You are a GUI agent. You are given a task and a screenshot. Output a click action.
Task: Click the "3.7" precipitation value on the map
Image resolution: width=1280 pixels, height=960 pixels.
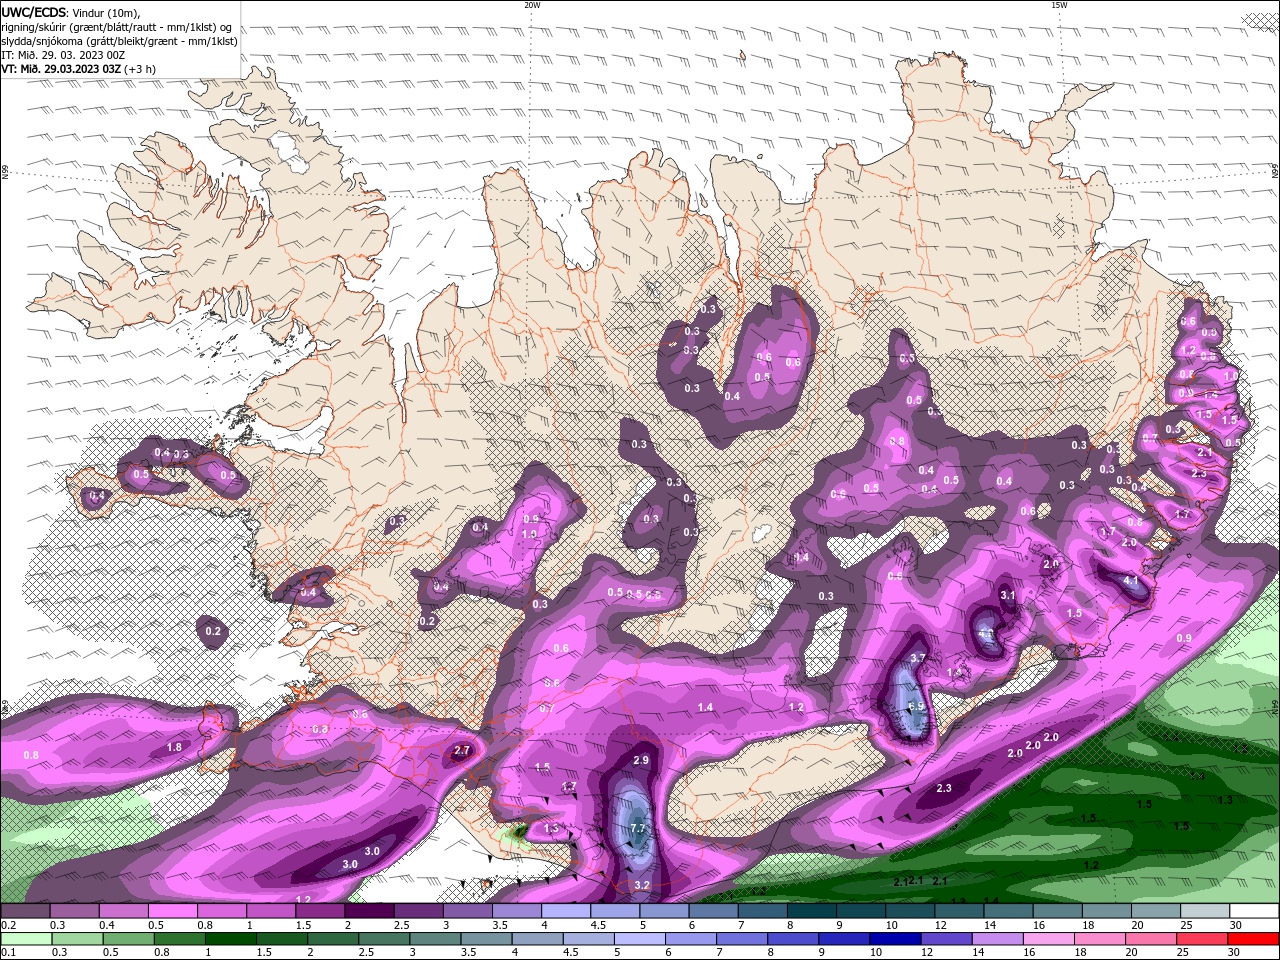point(919,658)
